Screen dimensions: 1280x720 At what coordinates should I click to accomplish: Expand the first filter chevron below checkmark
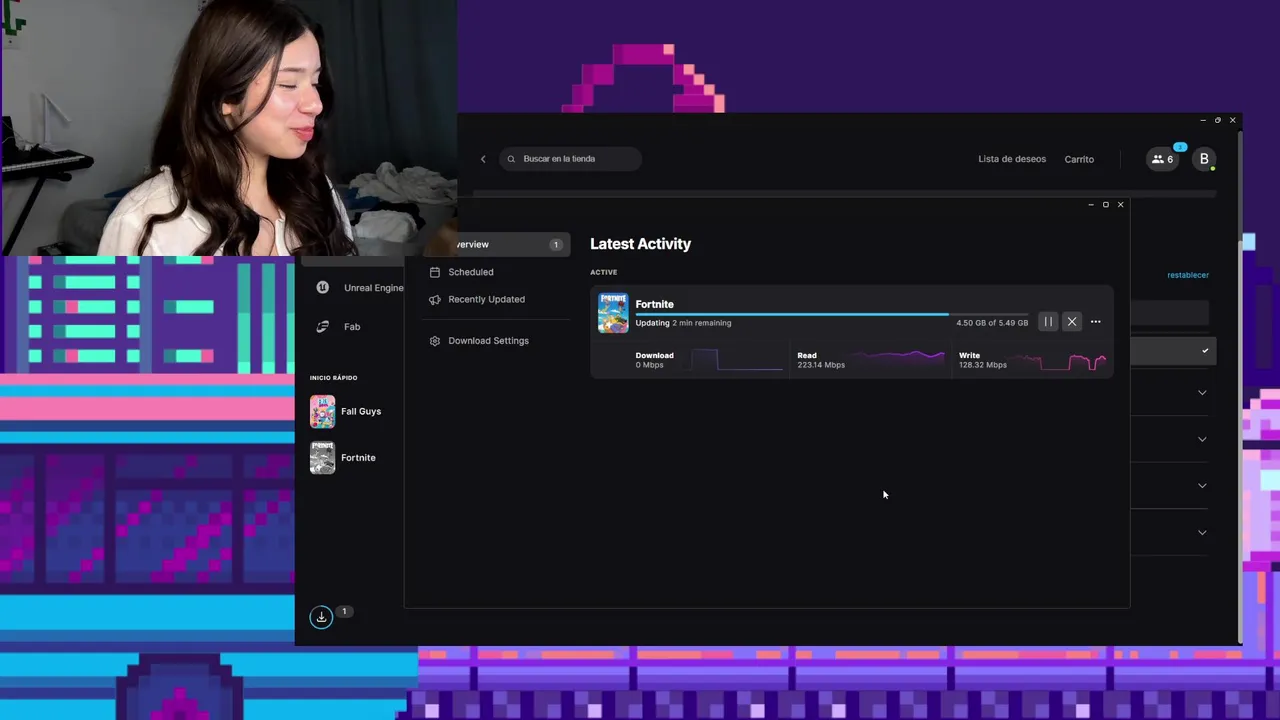1202,393
